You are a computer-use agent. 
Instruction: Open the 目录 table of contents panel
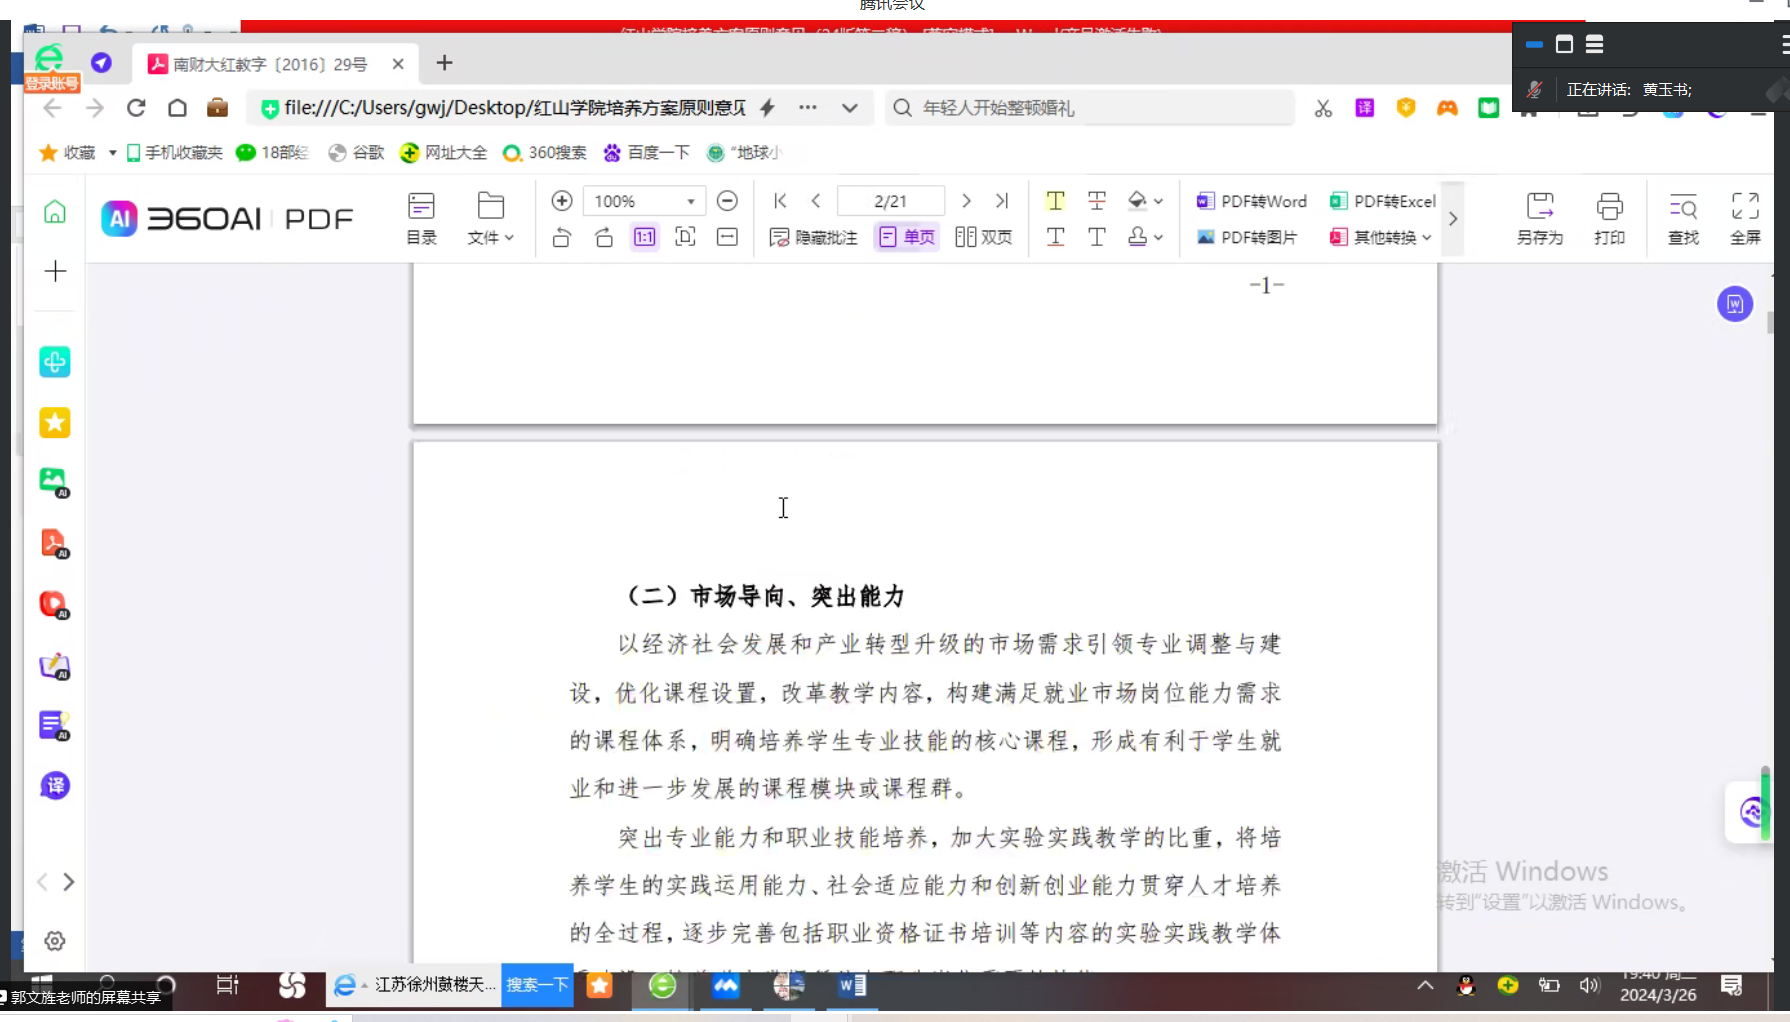[421, 218]
